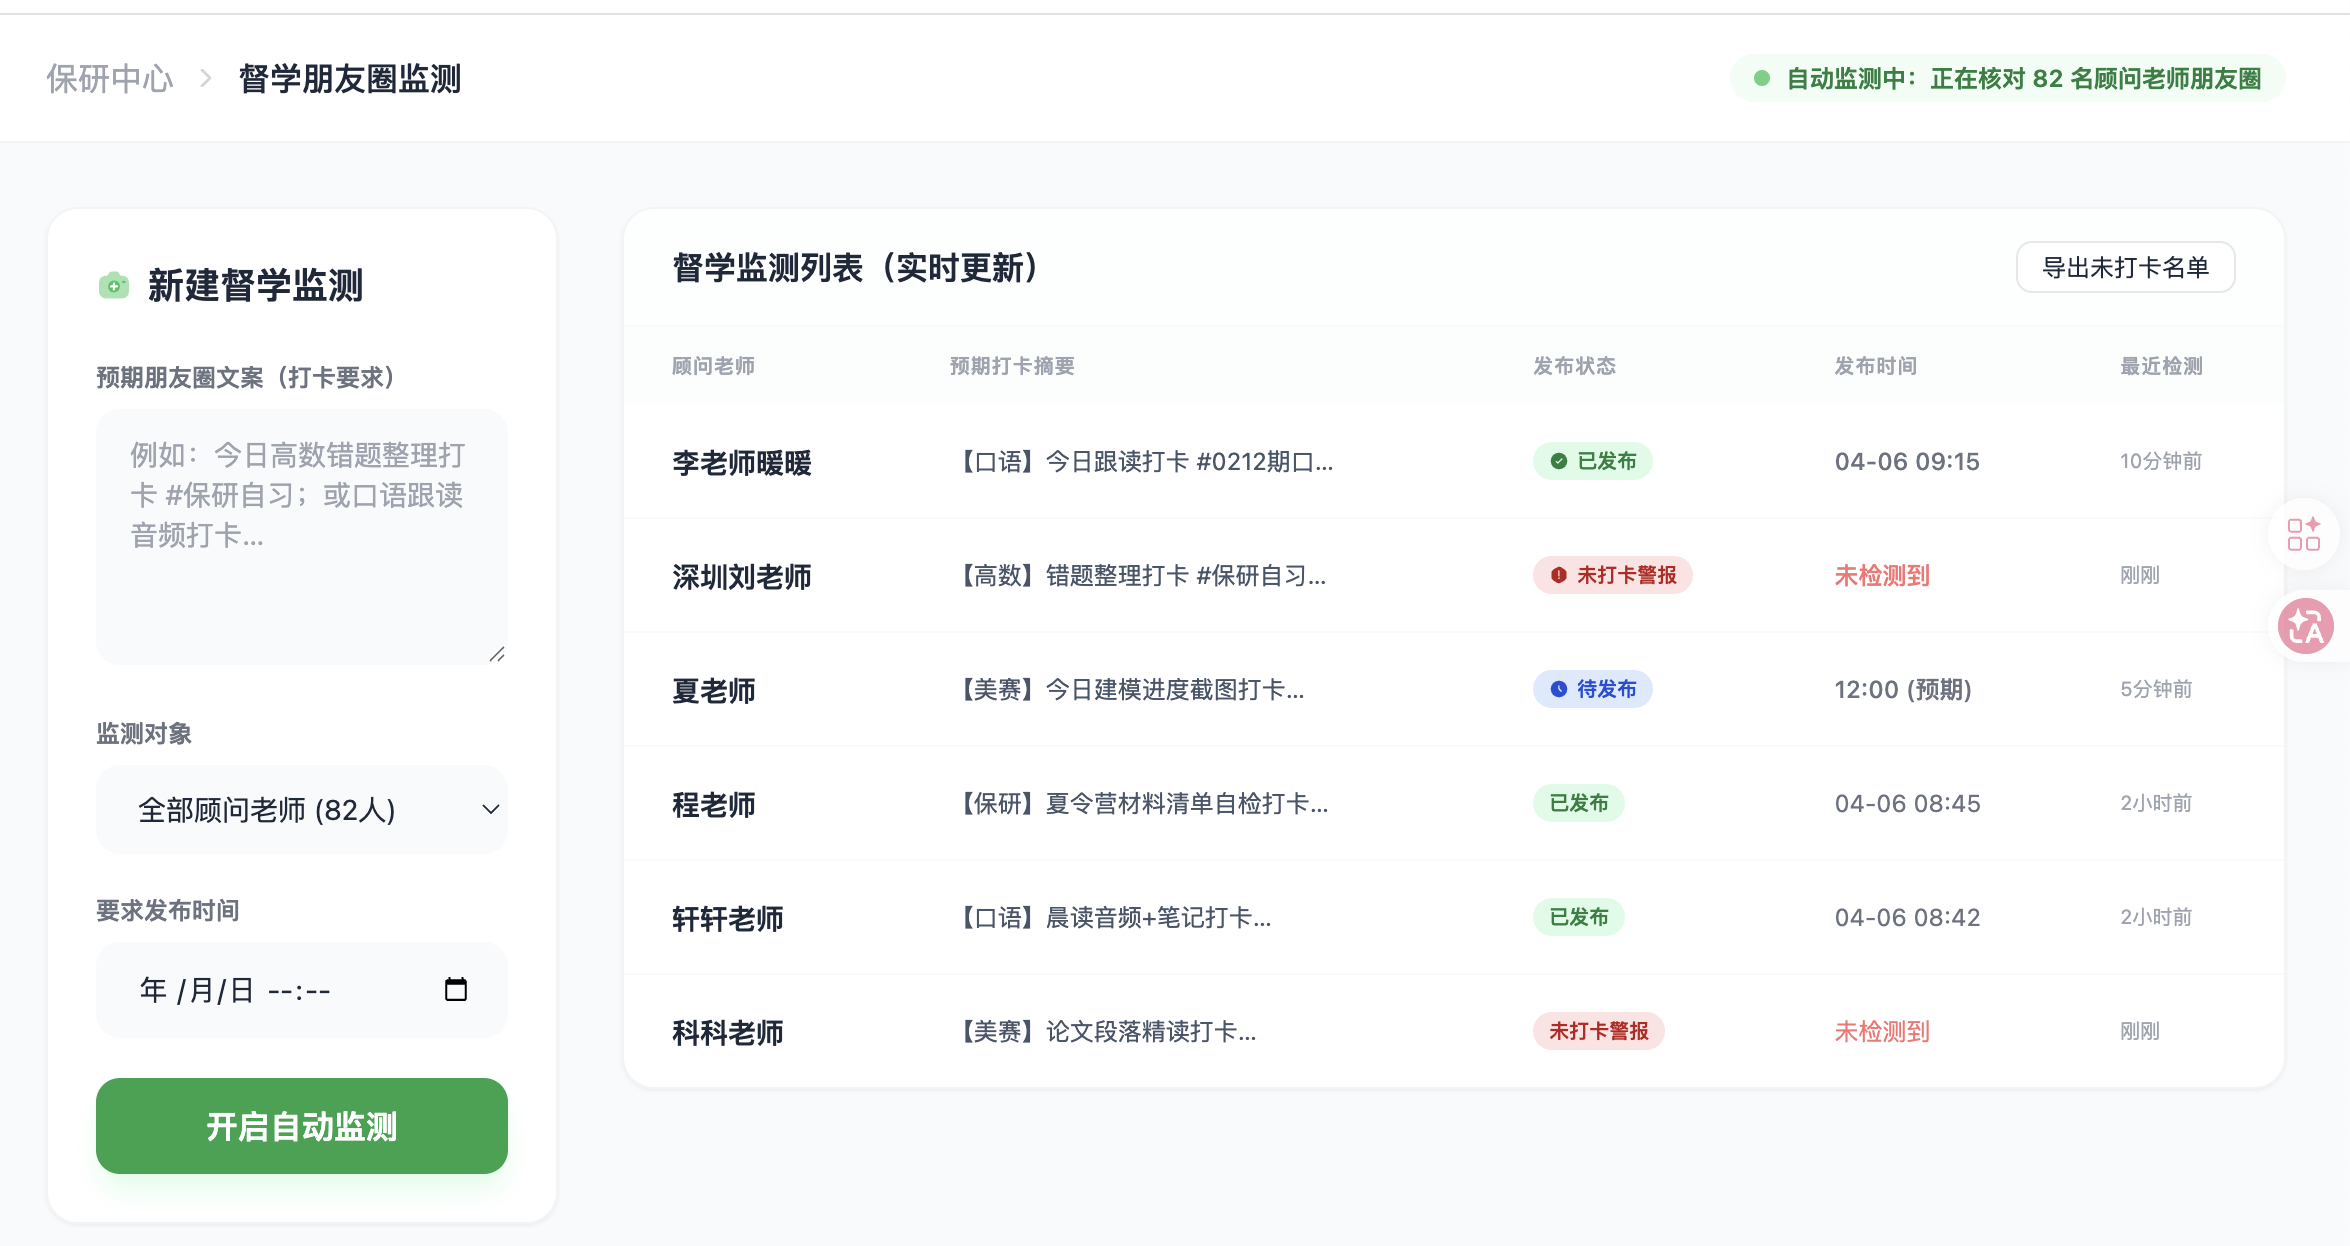Click the breadcrumb chevron after 保研中心
Screen dimensions: 2350x1246
point(206,78)
